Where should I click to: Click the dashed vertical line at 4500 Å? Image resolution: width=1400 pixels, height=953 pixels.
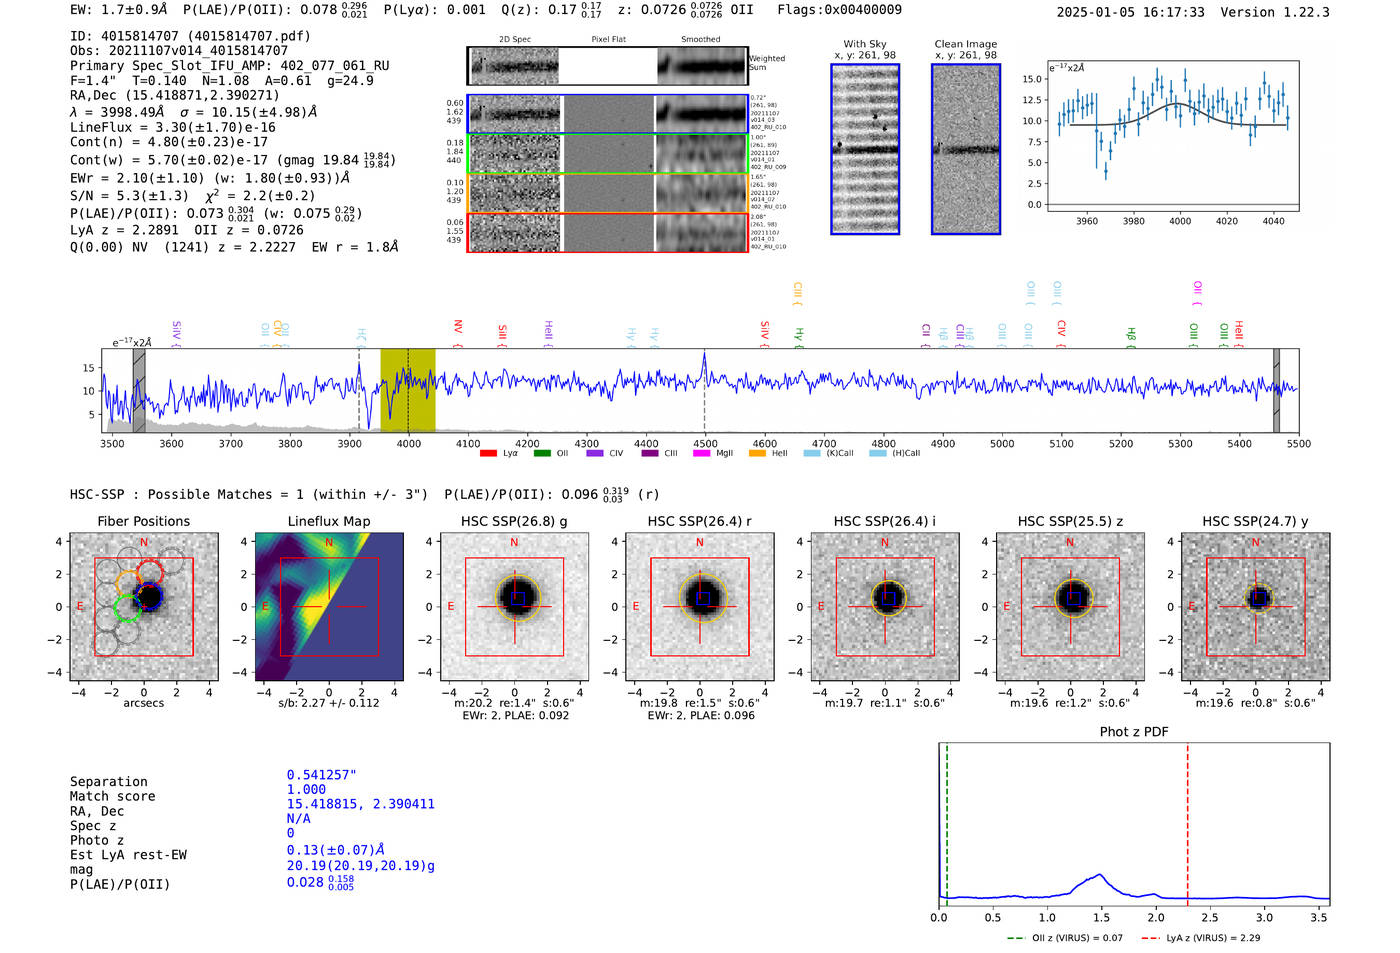tap(705, 390)
